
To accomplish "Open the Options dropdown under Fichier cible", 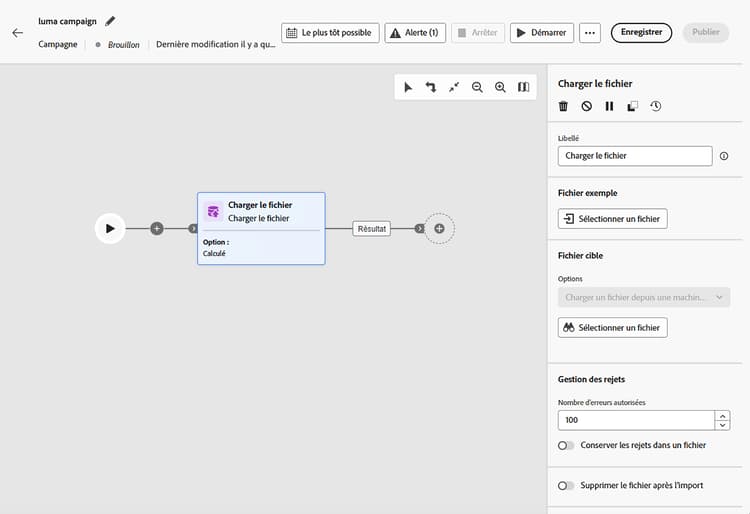I will click(x=644, y=297).
